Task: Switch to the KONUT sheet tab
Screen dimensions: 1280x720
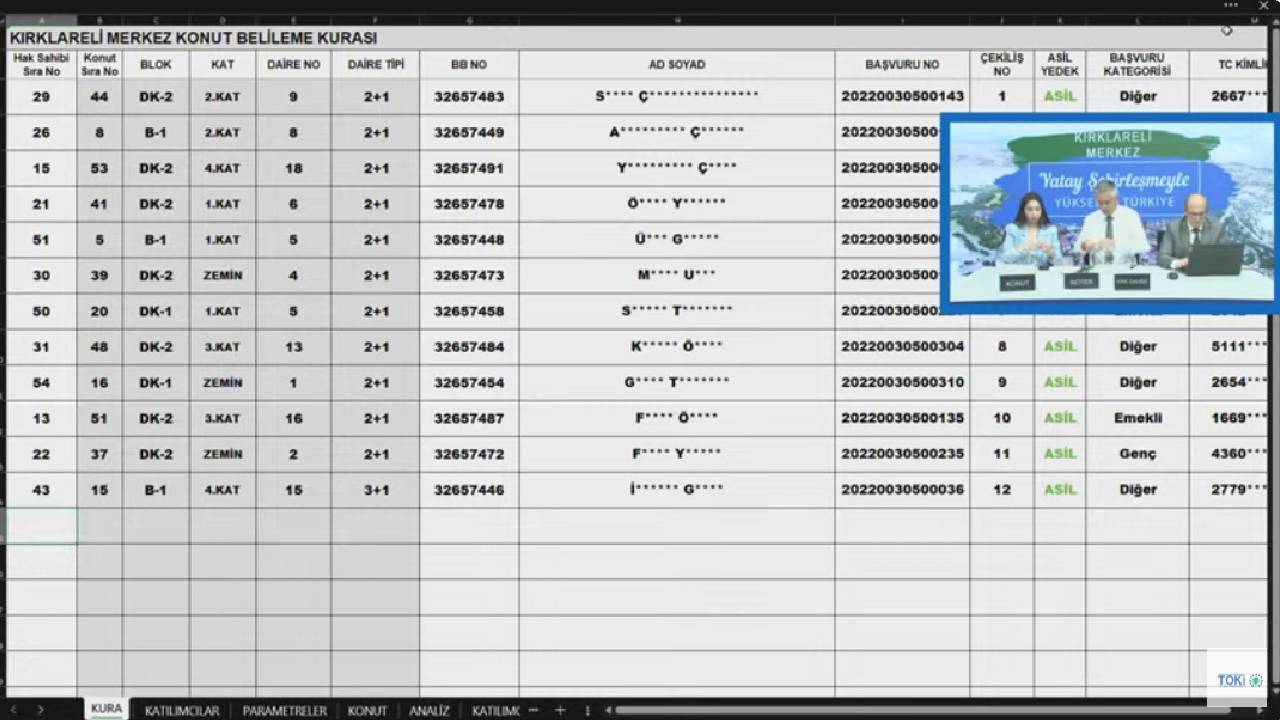Action: 367,711
